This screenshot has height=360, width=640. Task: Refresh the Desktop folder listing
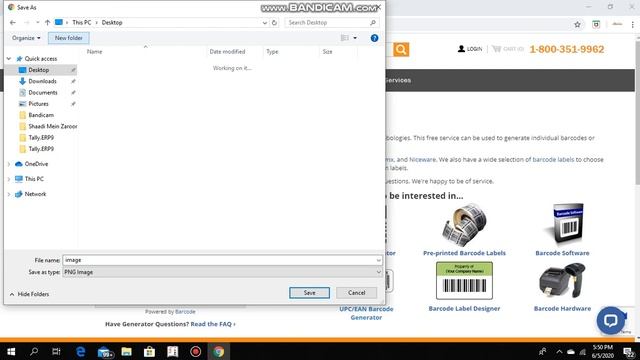click(x=274, y=22)
